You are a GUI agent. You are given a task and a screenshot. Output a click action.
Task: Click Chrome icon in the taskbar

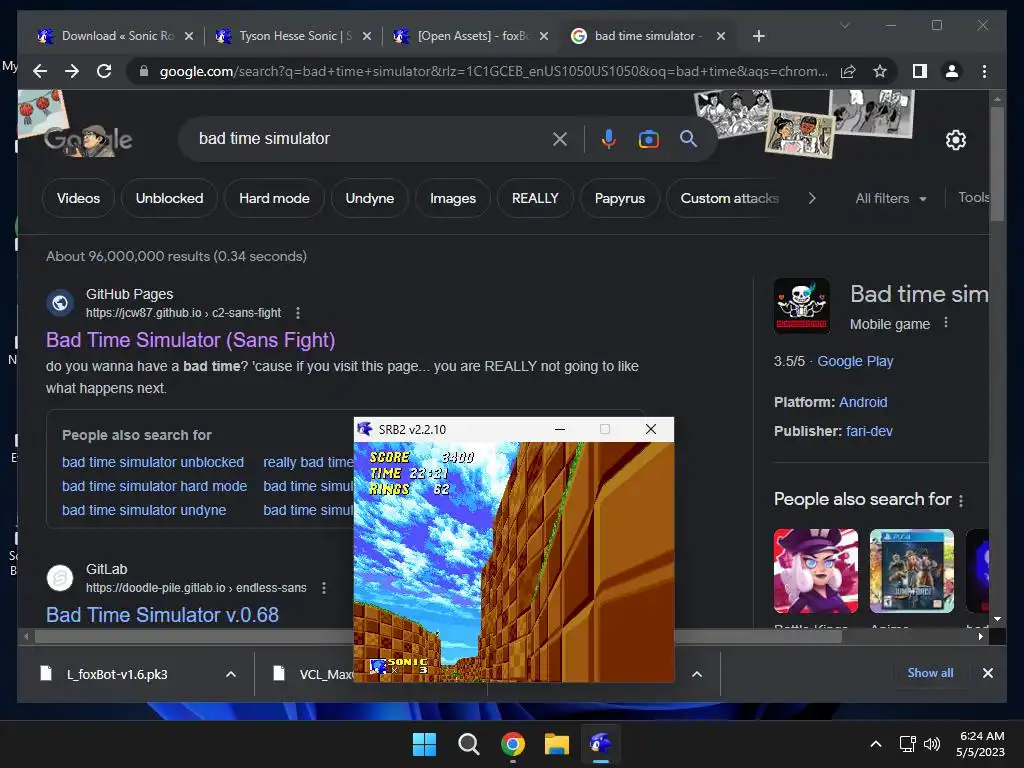(513, 744)
